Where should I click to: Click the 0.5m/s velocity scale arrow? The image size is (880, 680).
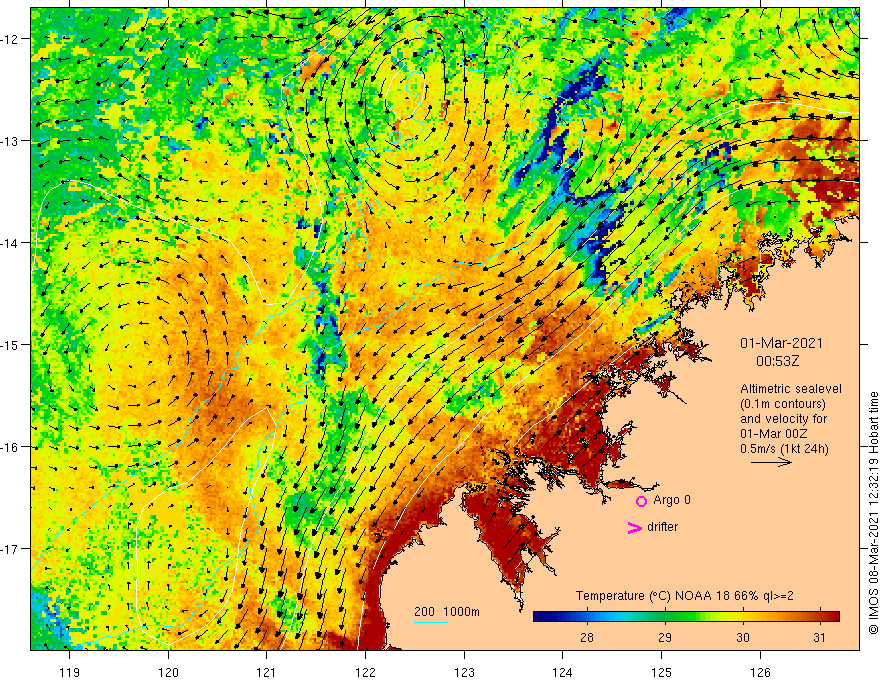(771, 463)
